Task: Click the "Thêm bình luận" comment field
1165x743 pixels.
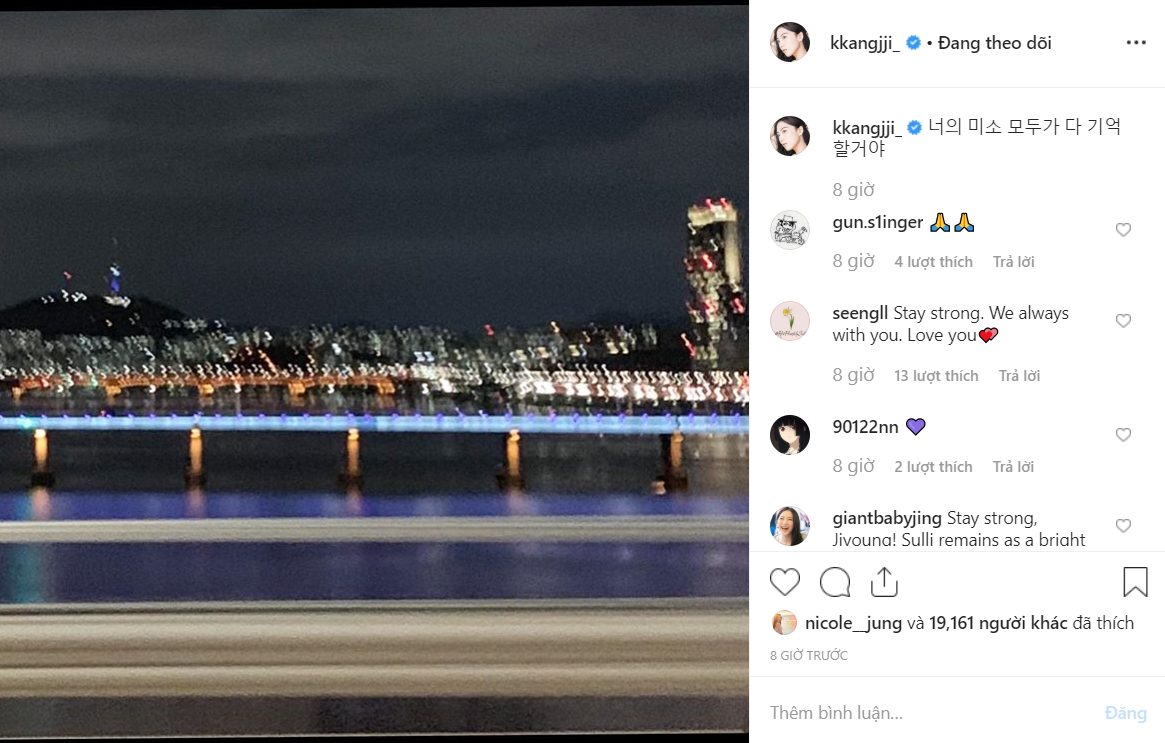Action: 920,713
